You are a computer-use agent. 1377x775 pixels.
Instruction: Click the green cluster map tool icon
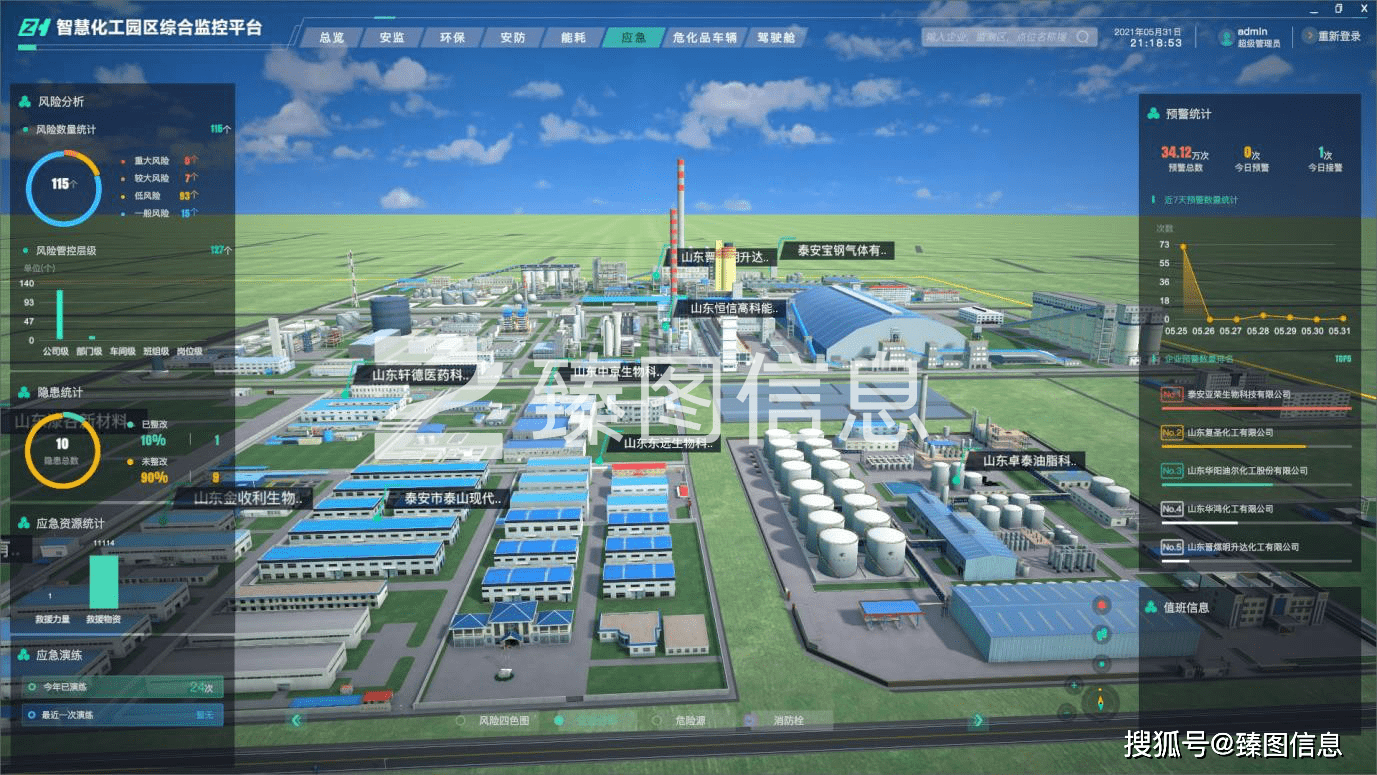[1101, 634]
